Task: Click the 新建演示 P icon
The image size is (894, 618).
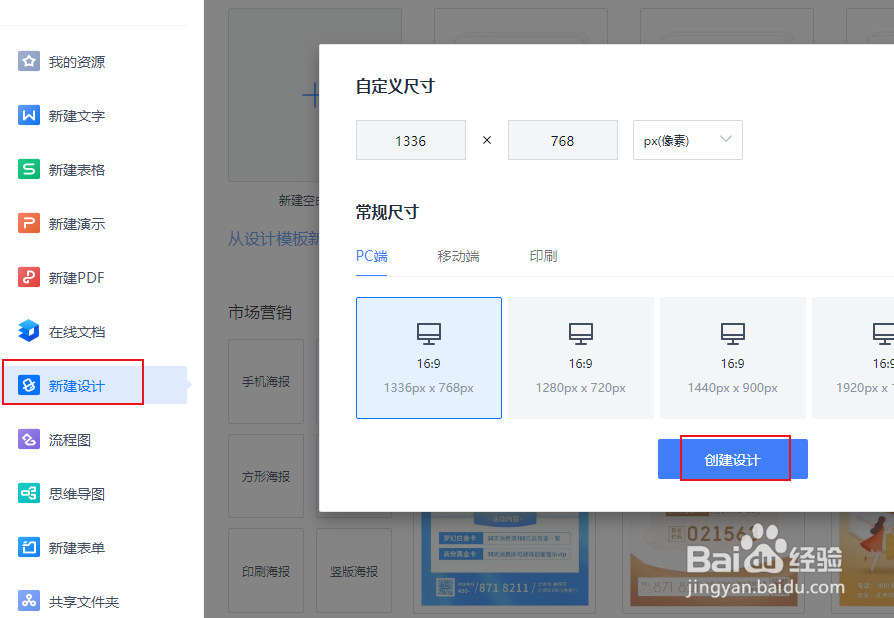Action: coord(29,223)
